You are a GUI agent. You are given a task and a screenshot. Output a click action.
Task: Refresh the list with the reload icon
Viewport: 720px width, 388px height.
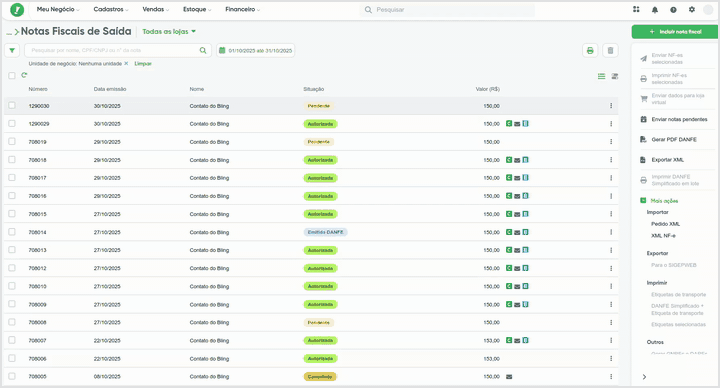(x=24, y=75)
